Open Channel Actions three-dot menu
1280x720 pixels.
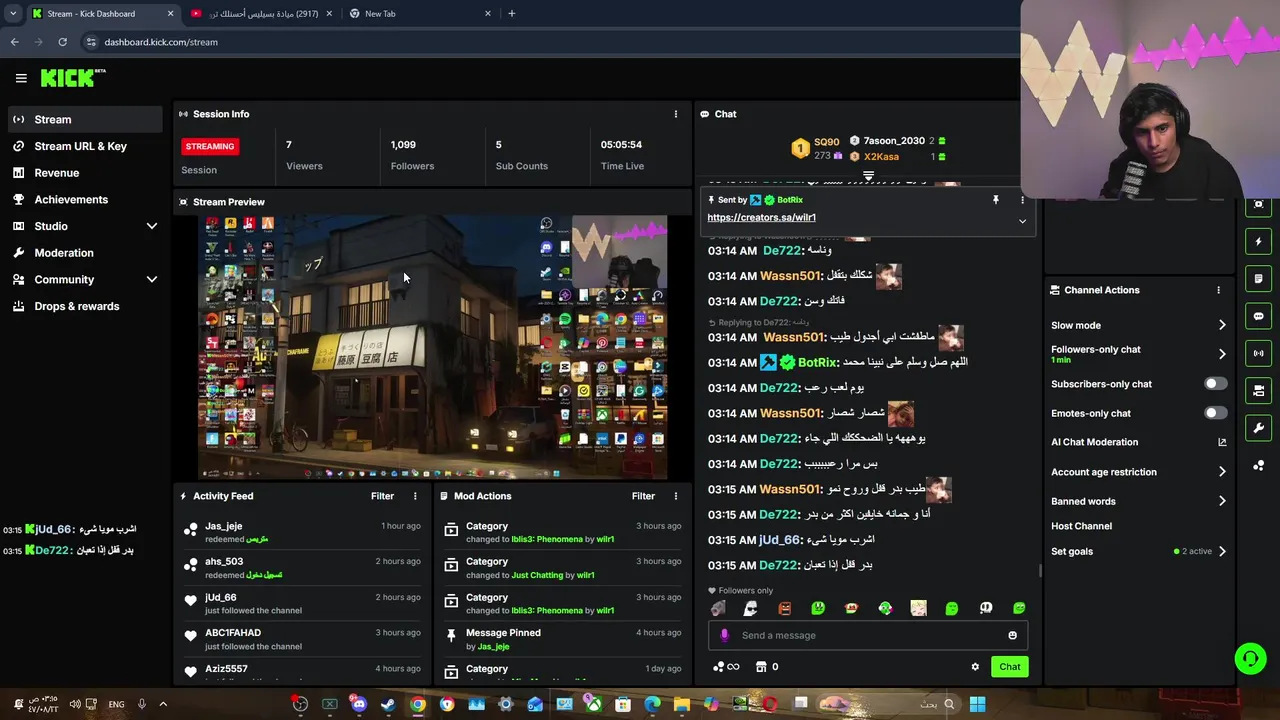point(1218,290)
